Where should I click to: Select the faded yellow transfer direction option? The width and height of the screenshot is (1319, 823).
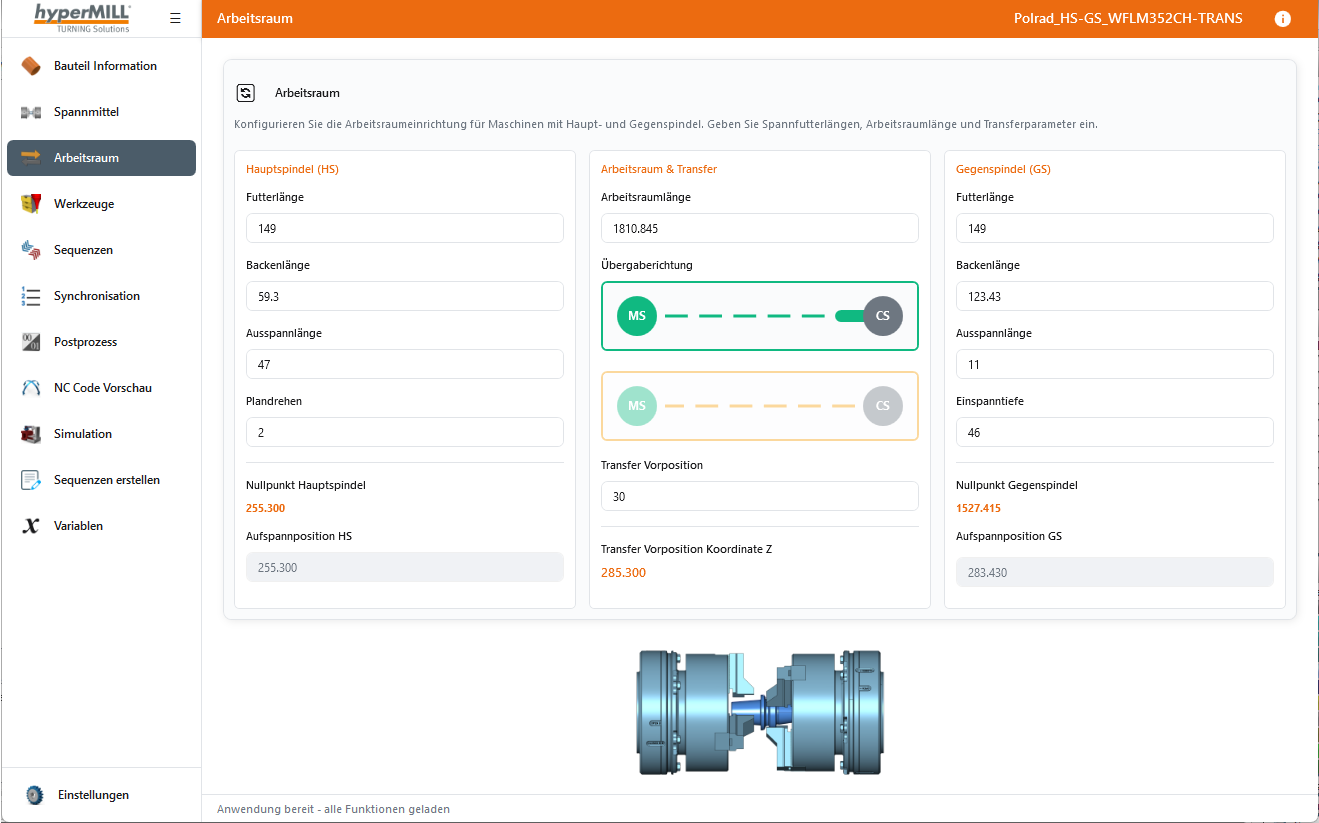tap(759, 406)
